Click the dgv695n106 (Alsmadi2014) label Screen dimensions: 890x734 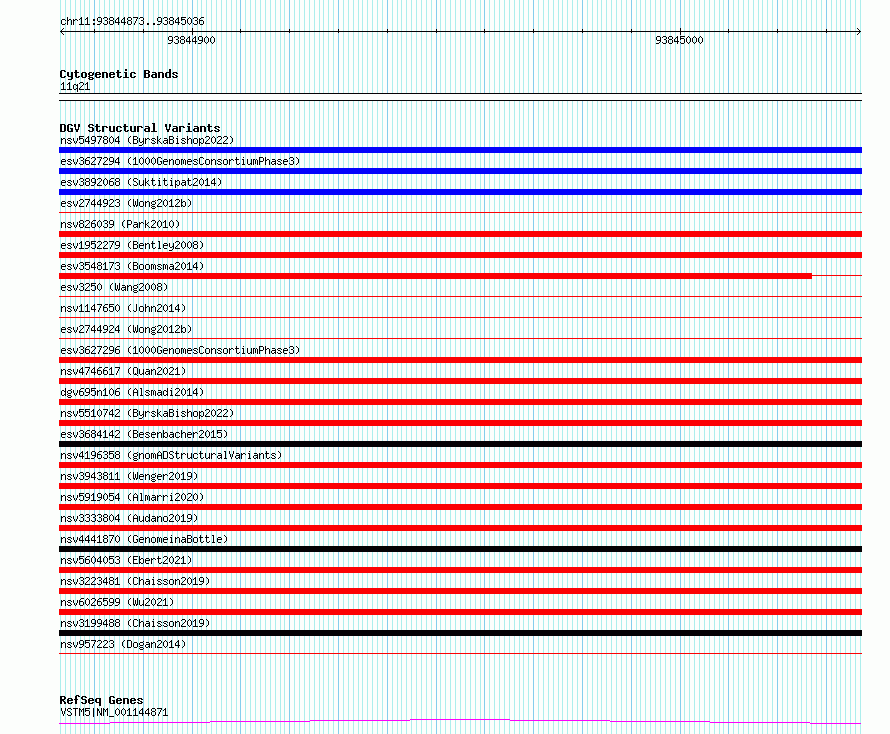coord(132,392)
